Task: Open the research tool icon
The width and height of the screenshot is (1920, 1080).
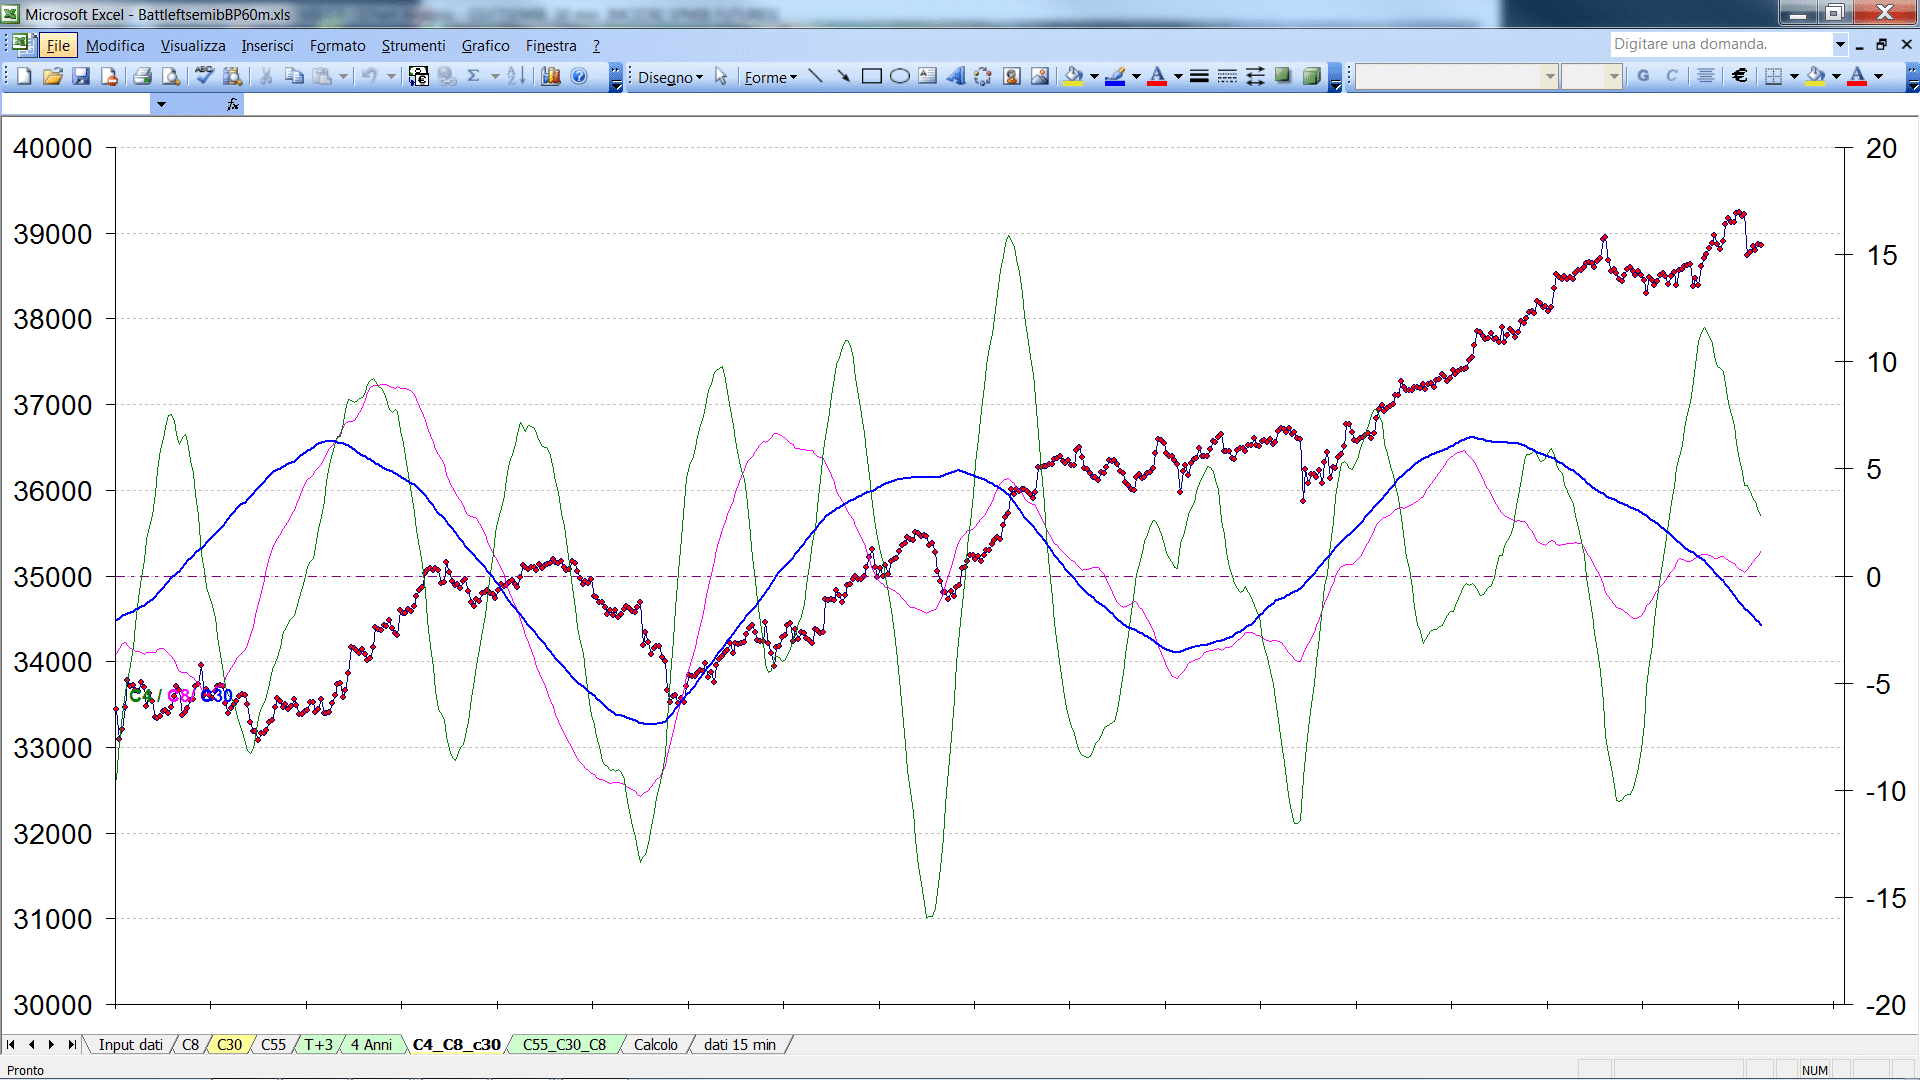Action: 233,76
